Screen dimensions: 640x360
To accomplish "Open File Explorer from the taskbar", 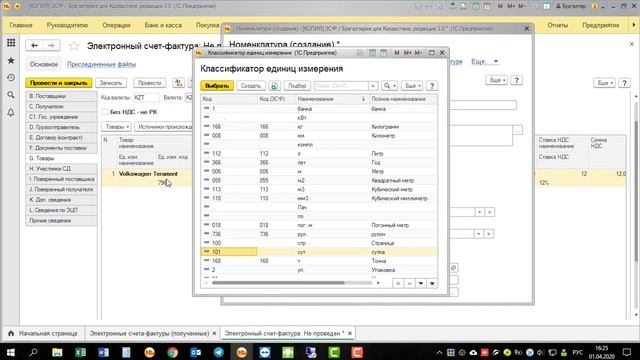I will [57, 352].
